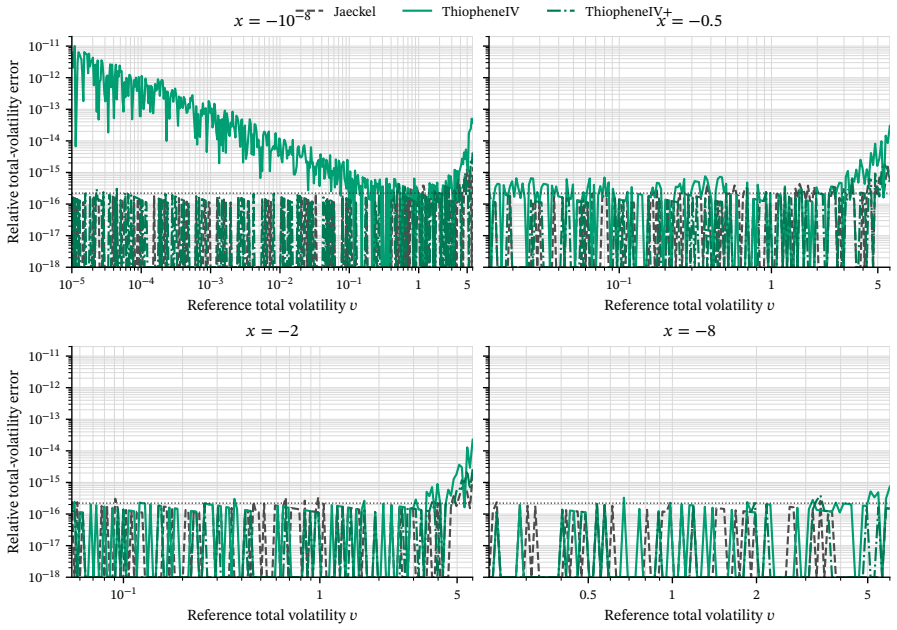
Task: Click the 10⁻¹¹ y-tick of the x = −2 plot
Action: [x=46, y=355]
